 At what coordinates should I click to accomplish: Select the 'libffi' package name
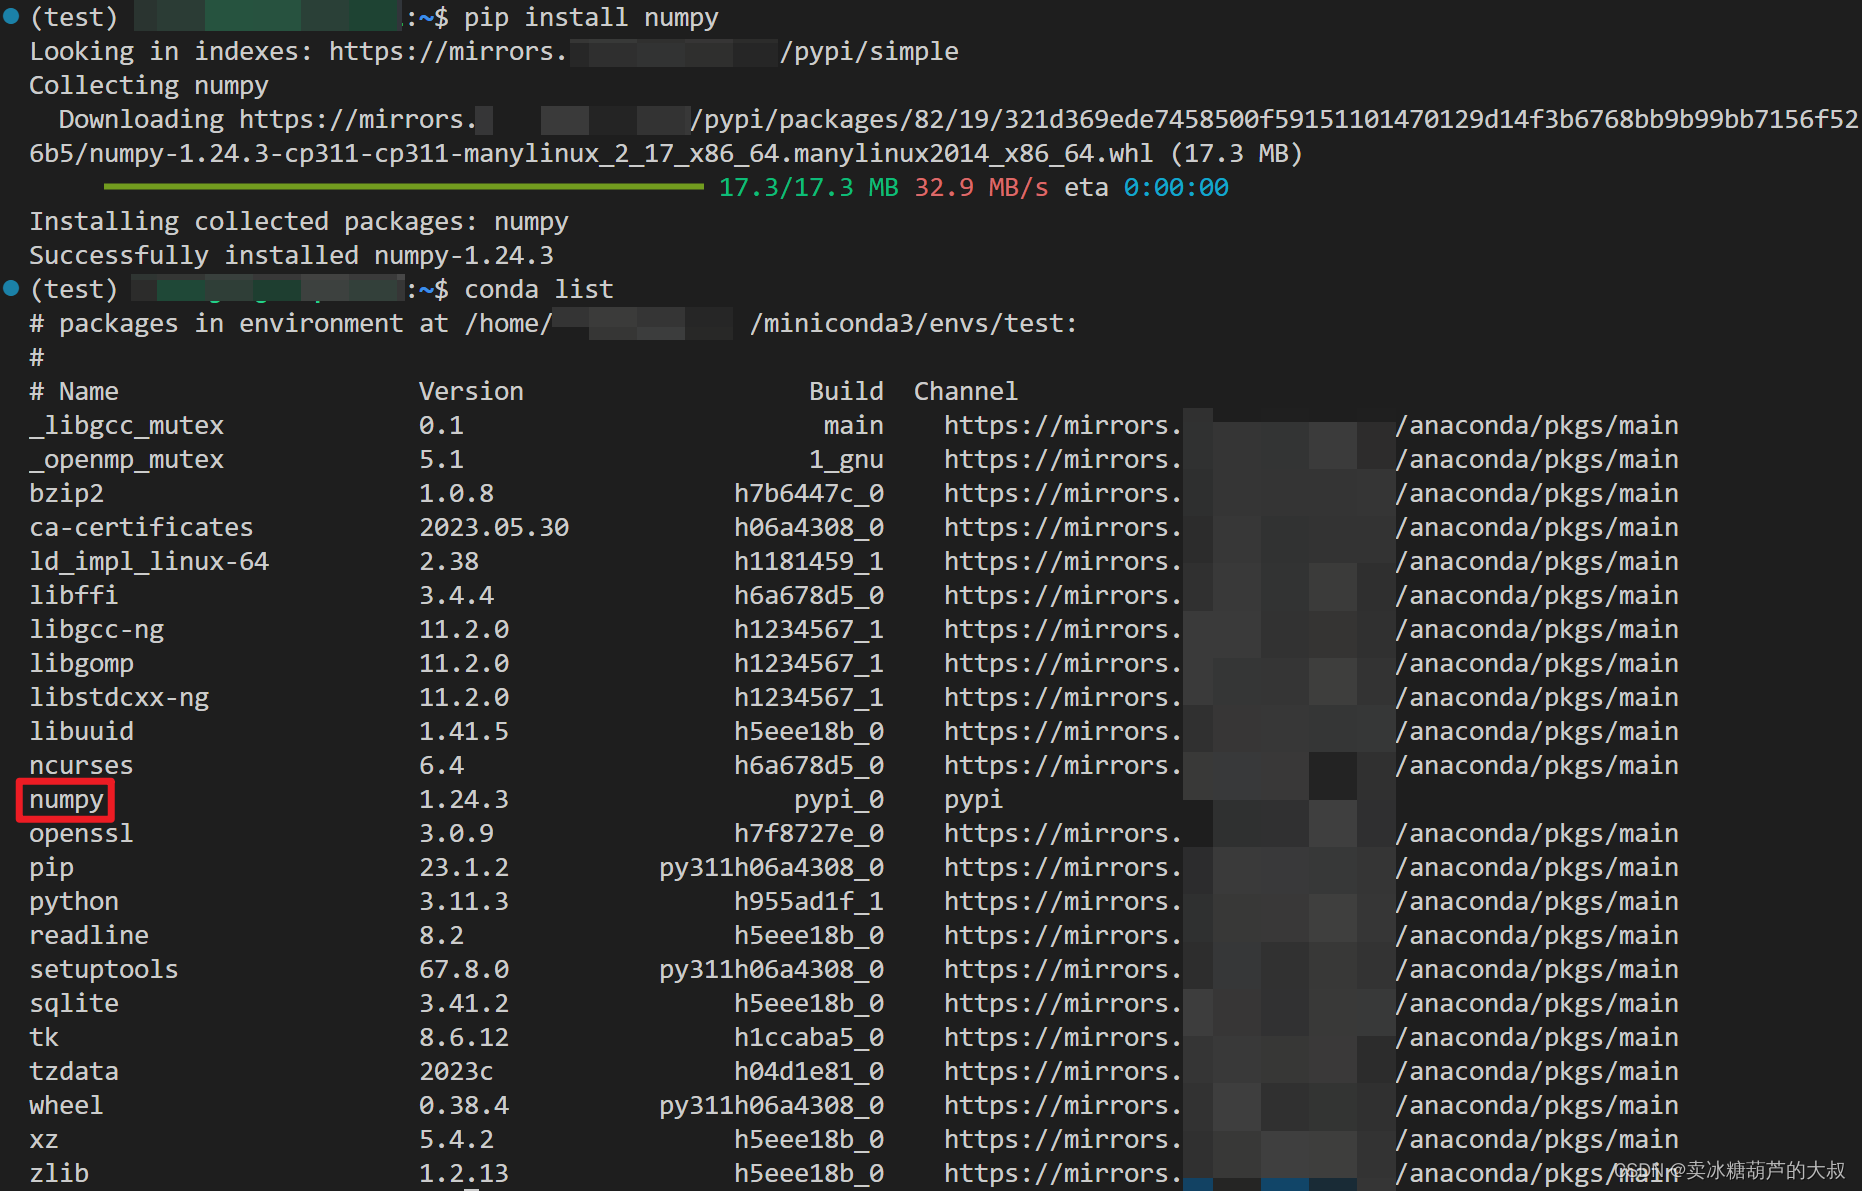74,596
